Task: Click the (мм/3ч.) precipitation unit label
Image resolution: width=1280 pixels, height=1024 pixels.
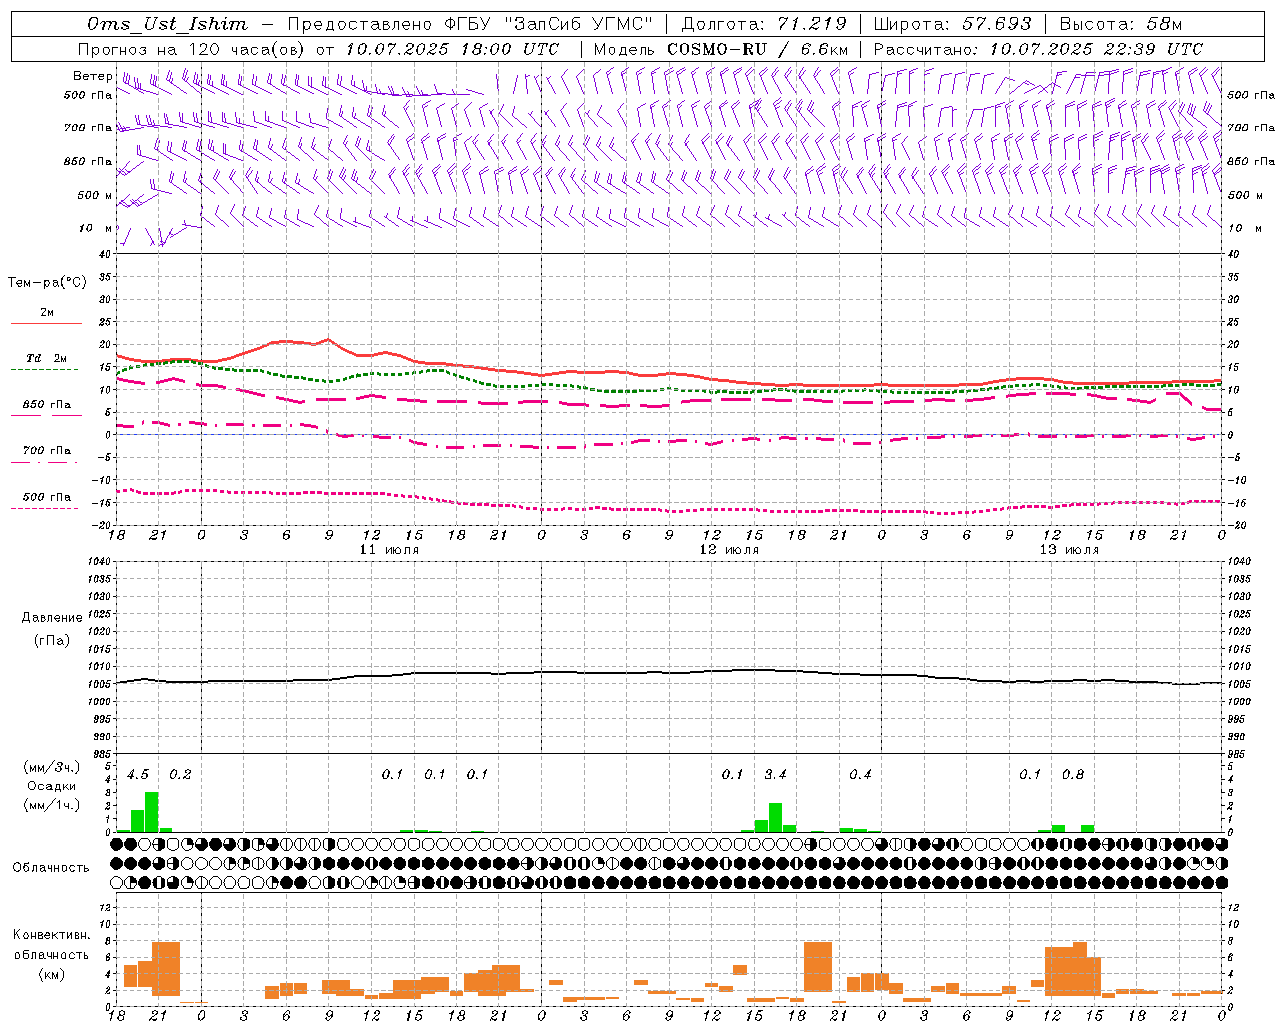Action: [51, 767]
